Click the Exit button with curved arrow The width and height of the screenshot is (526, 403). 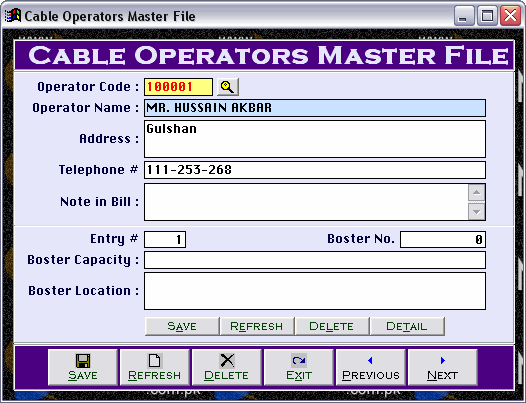point(299,367)
